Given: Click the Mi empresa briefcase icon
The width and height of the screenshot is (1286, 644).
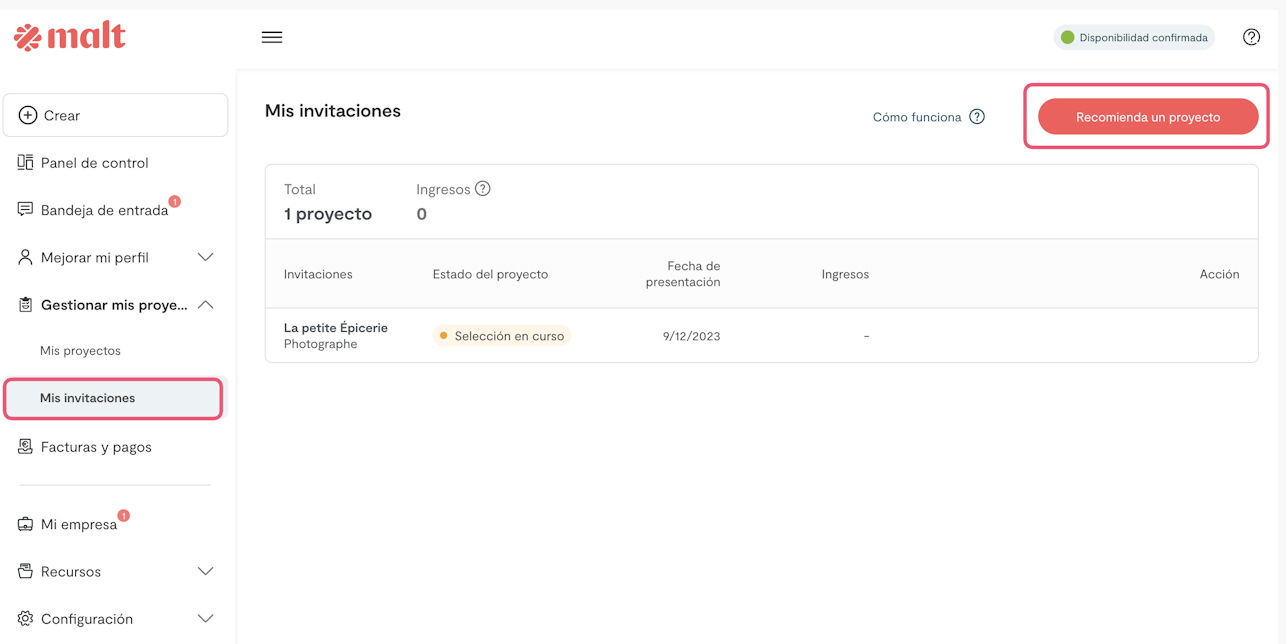Looking at the screenshot, I should (x=25, y=524).
